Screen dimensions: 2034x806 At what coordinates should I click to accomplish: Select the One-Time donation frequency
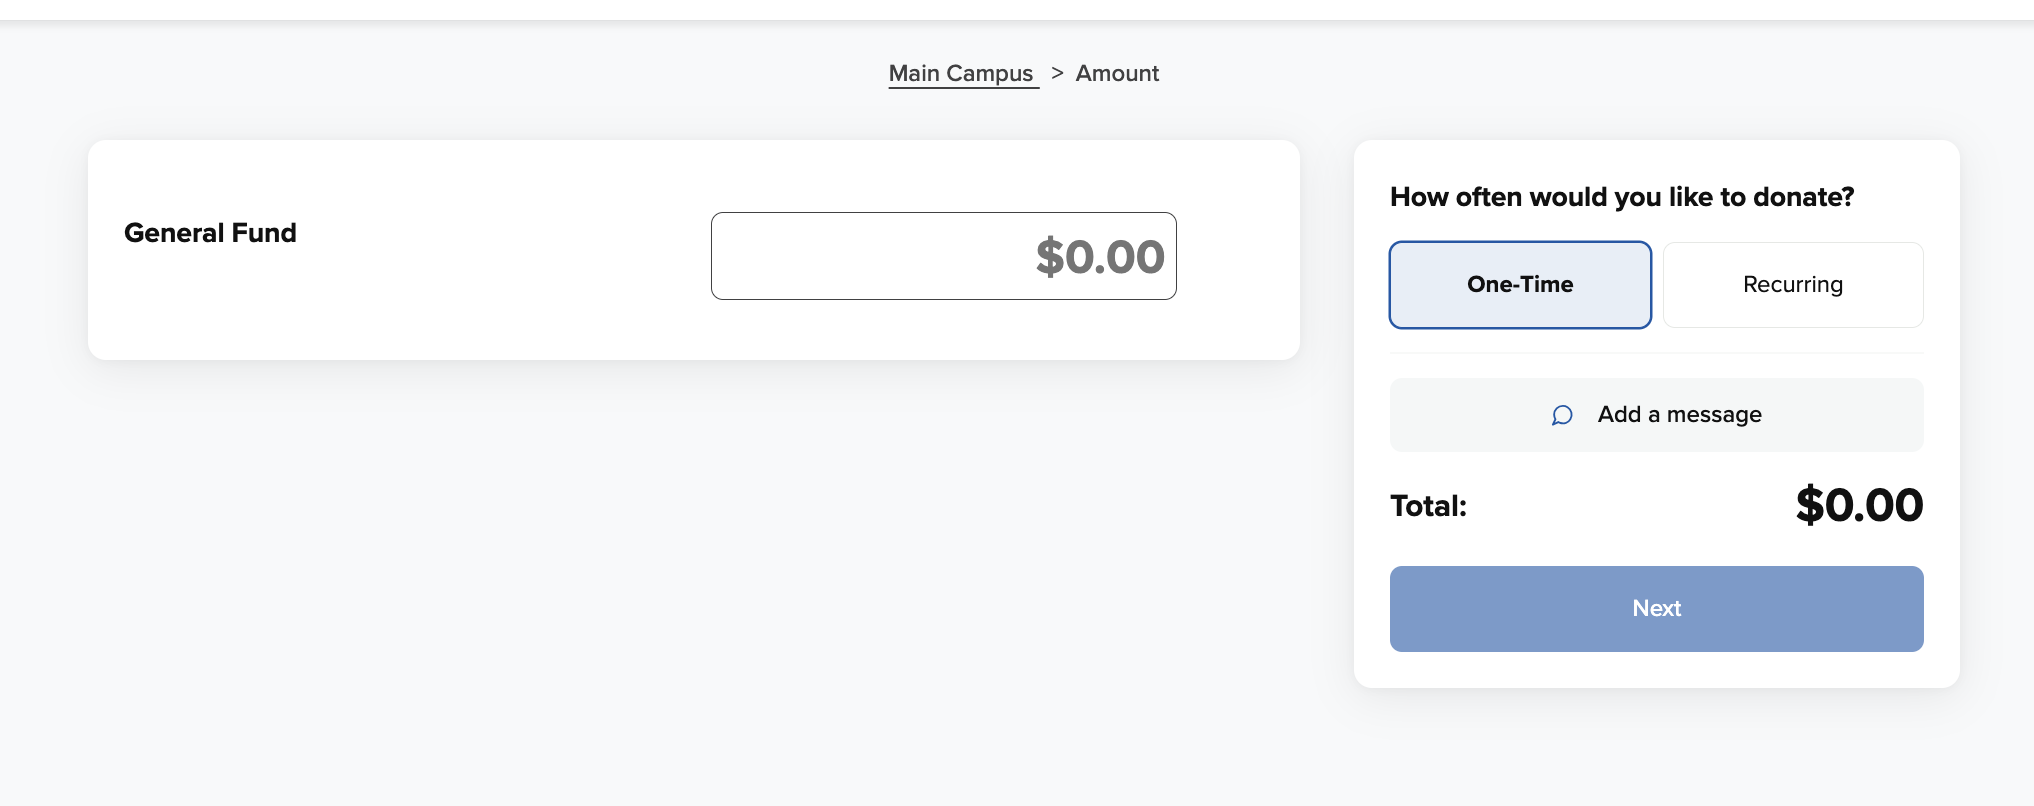pos(1520,285)
